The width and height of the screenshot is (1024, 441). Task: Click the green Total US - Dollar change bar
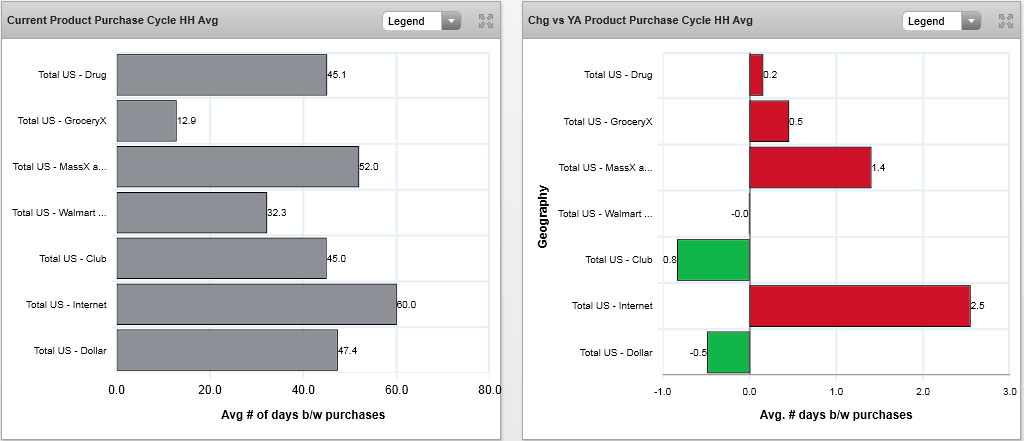pos(728,351)
